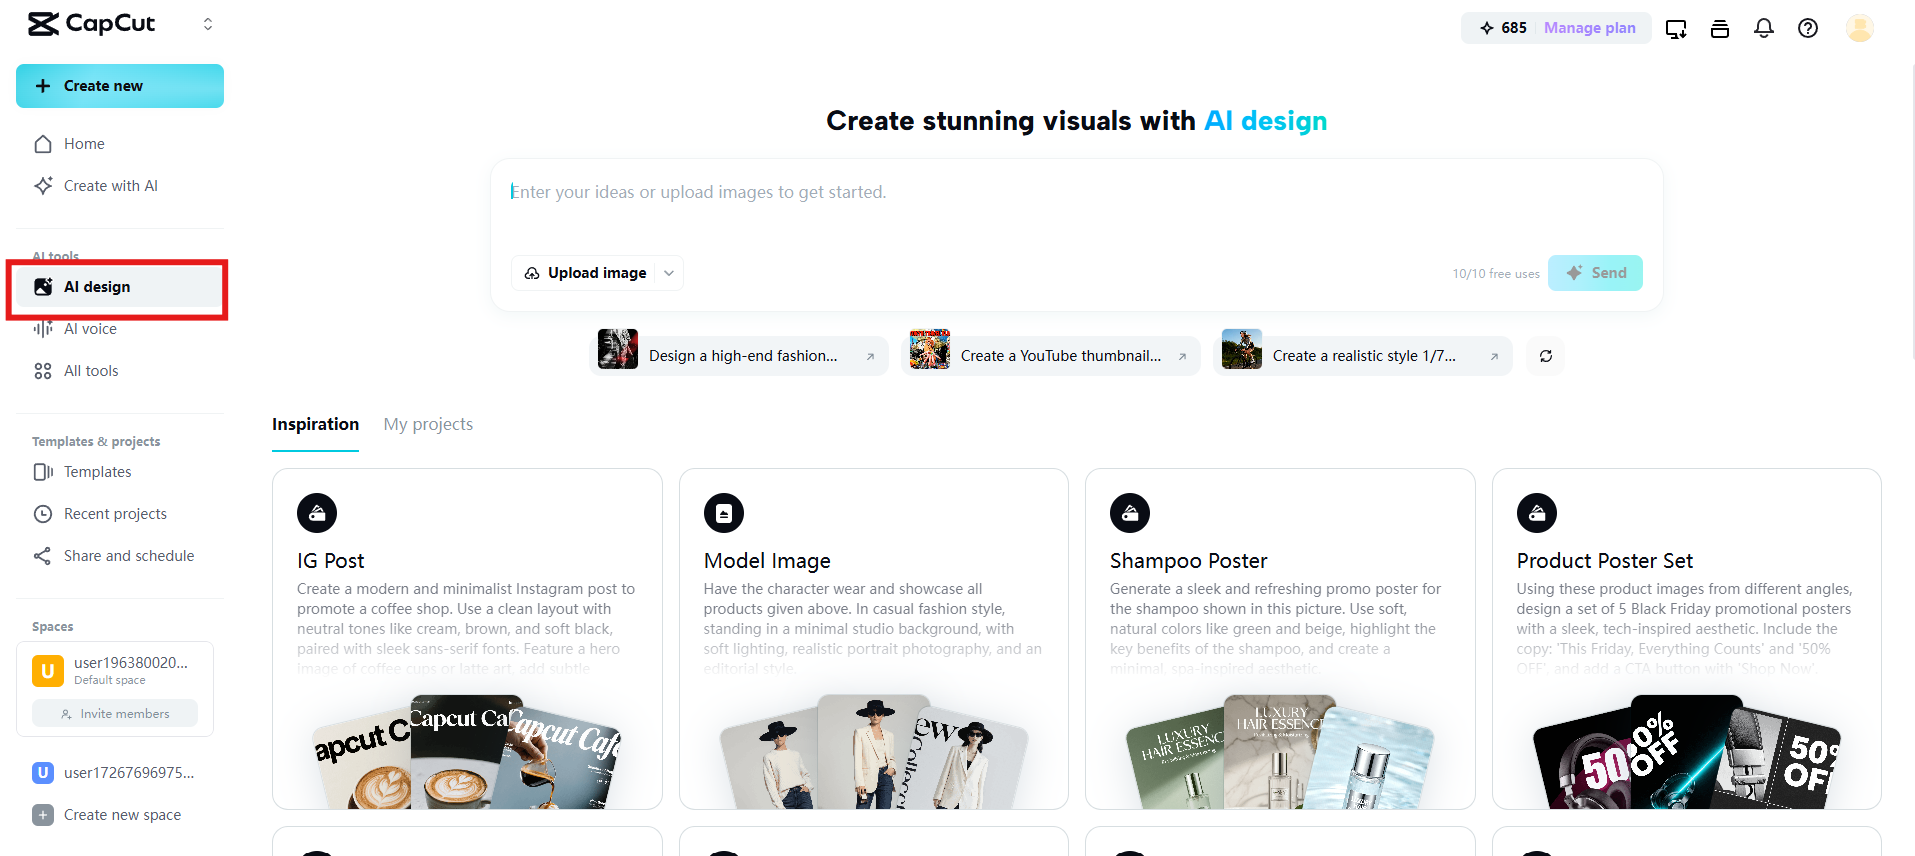This screenshot has height=856, width=1915.
Task: Switch to the Inspiration tab
Action: [x=315, y=424]
